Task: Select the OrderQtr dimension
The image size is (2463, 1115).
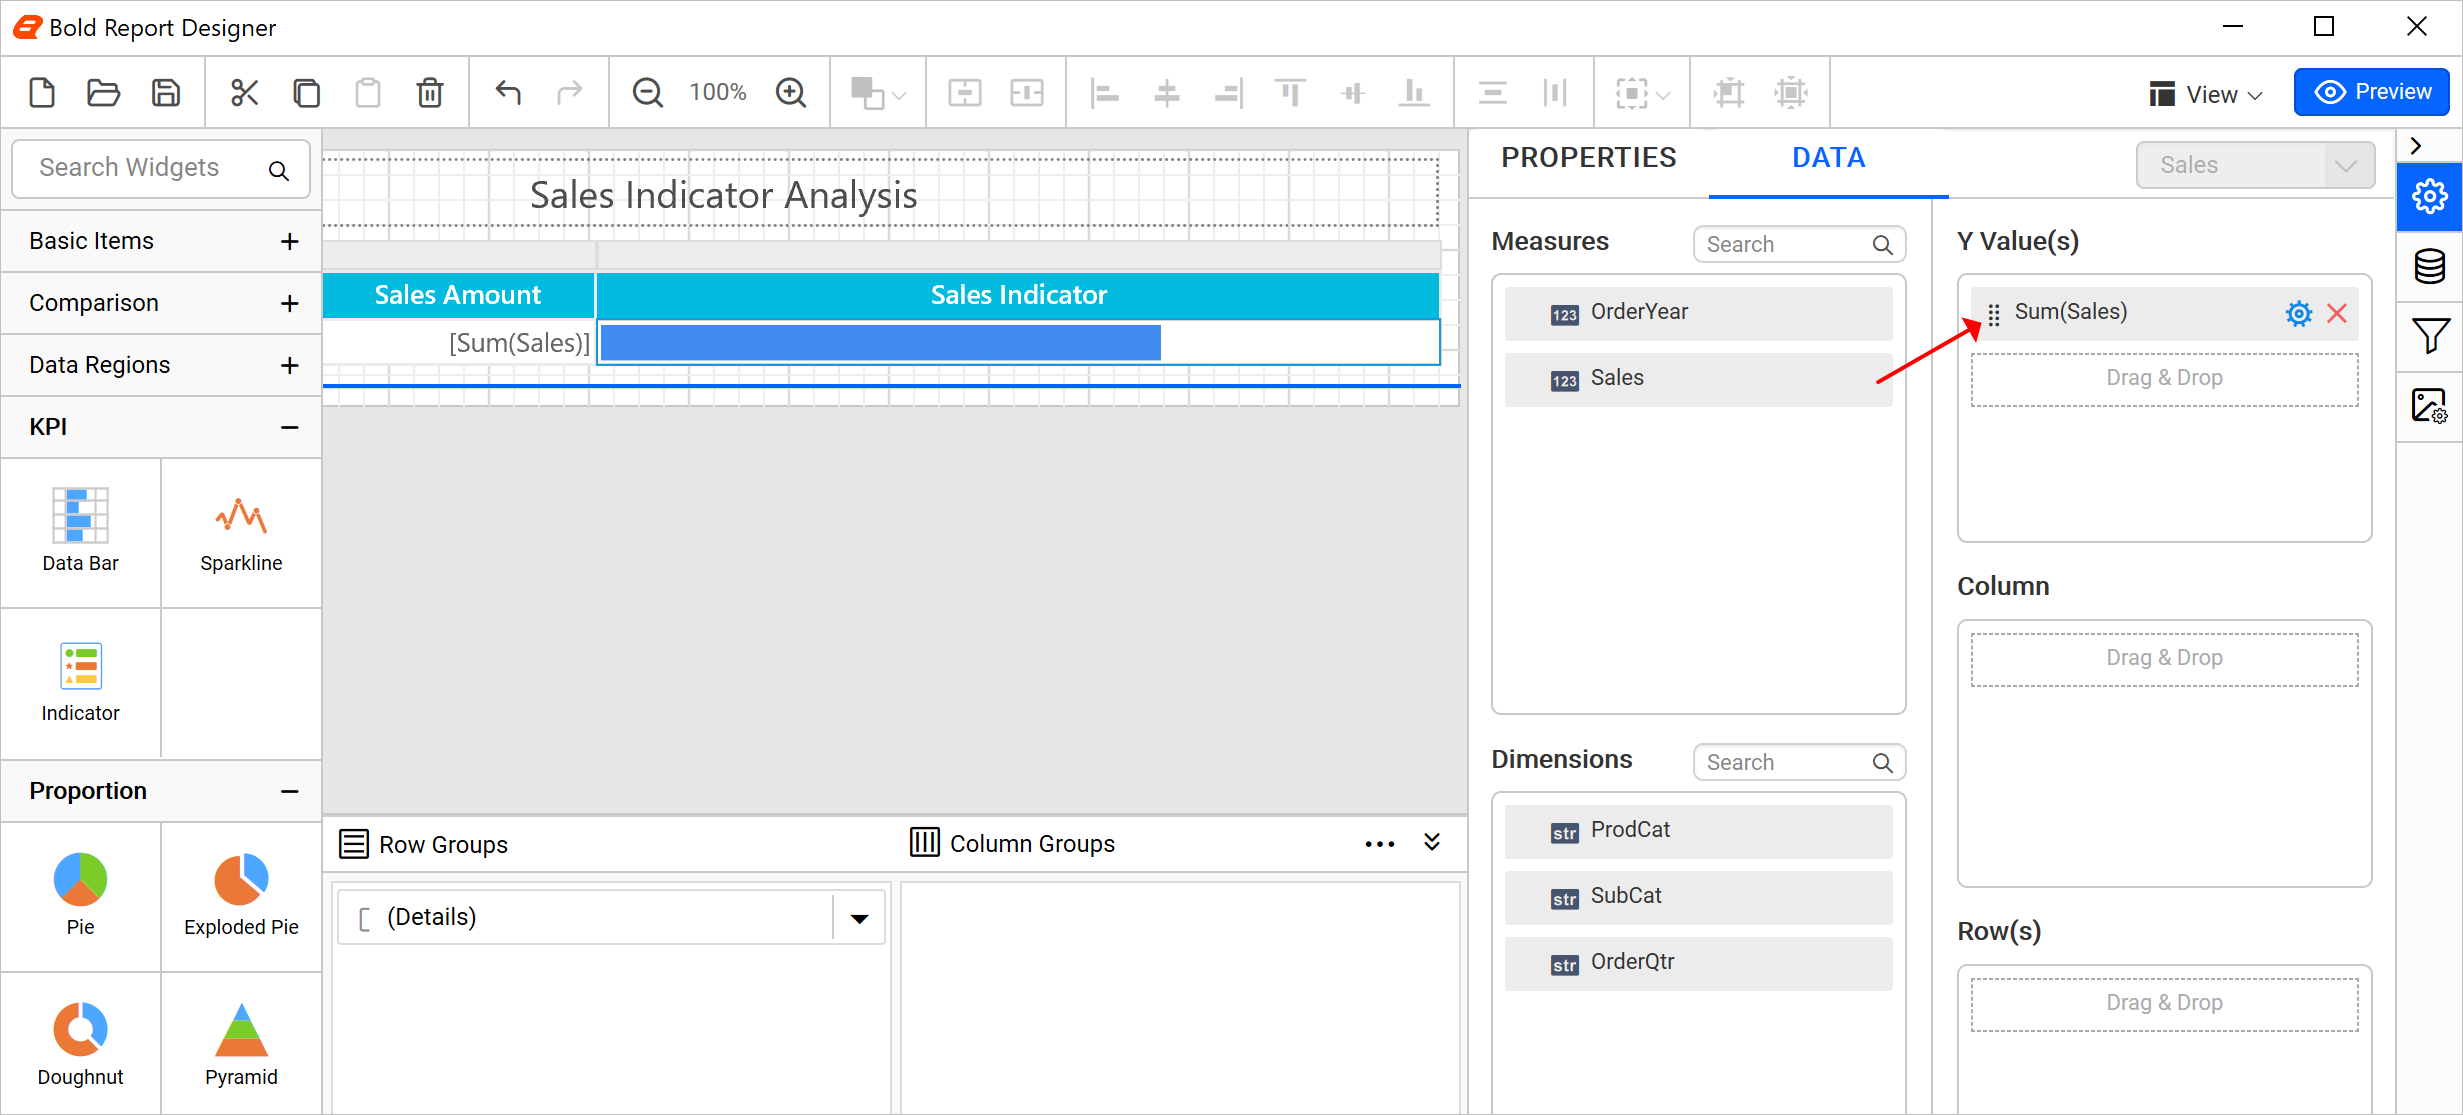Action: (1698, 963)
